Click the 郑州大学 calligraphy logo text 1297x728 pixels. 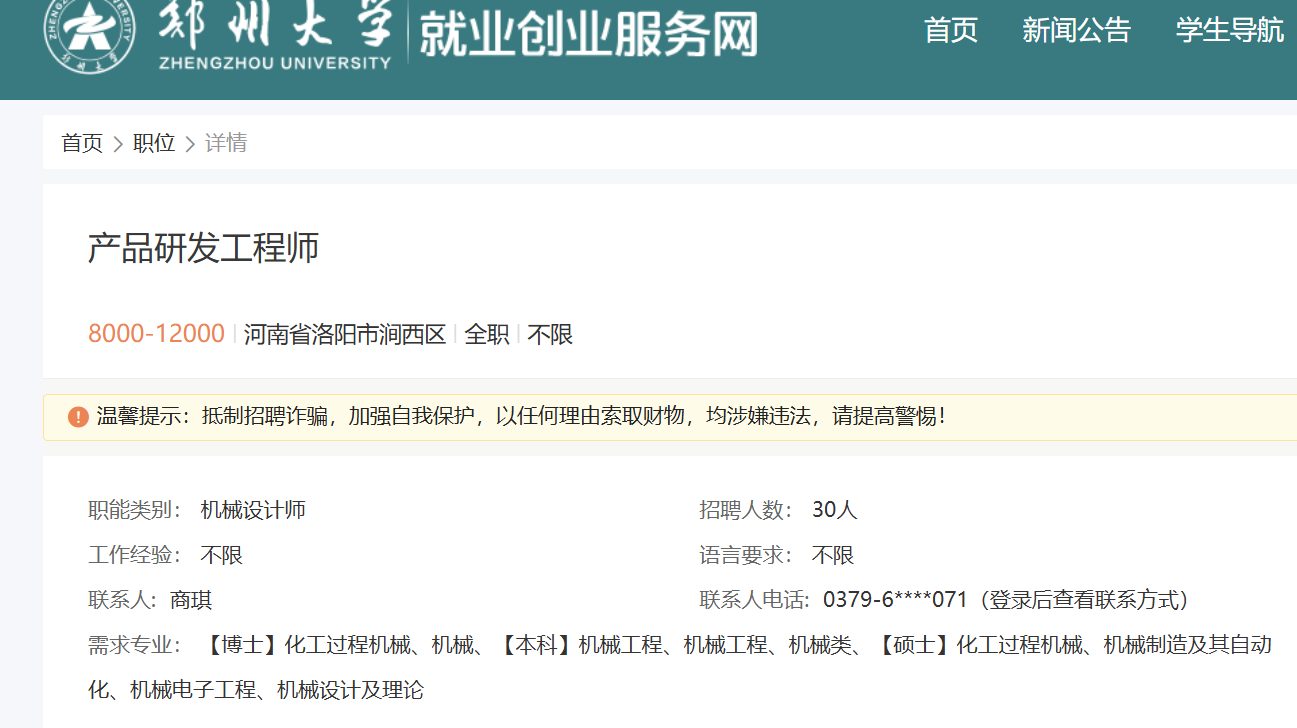[x=274, y=24]
